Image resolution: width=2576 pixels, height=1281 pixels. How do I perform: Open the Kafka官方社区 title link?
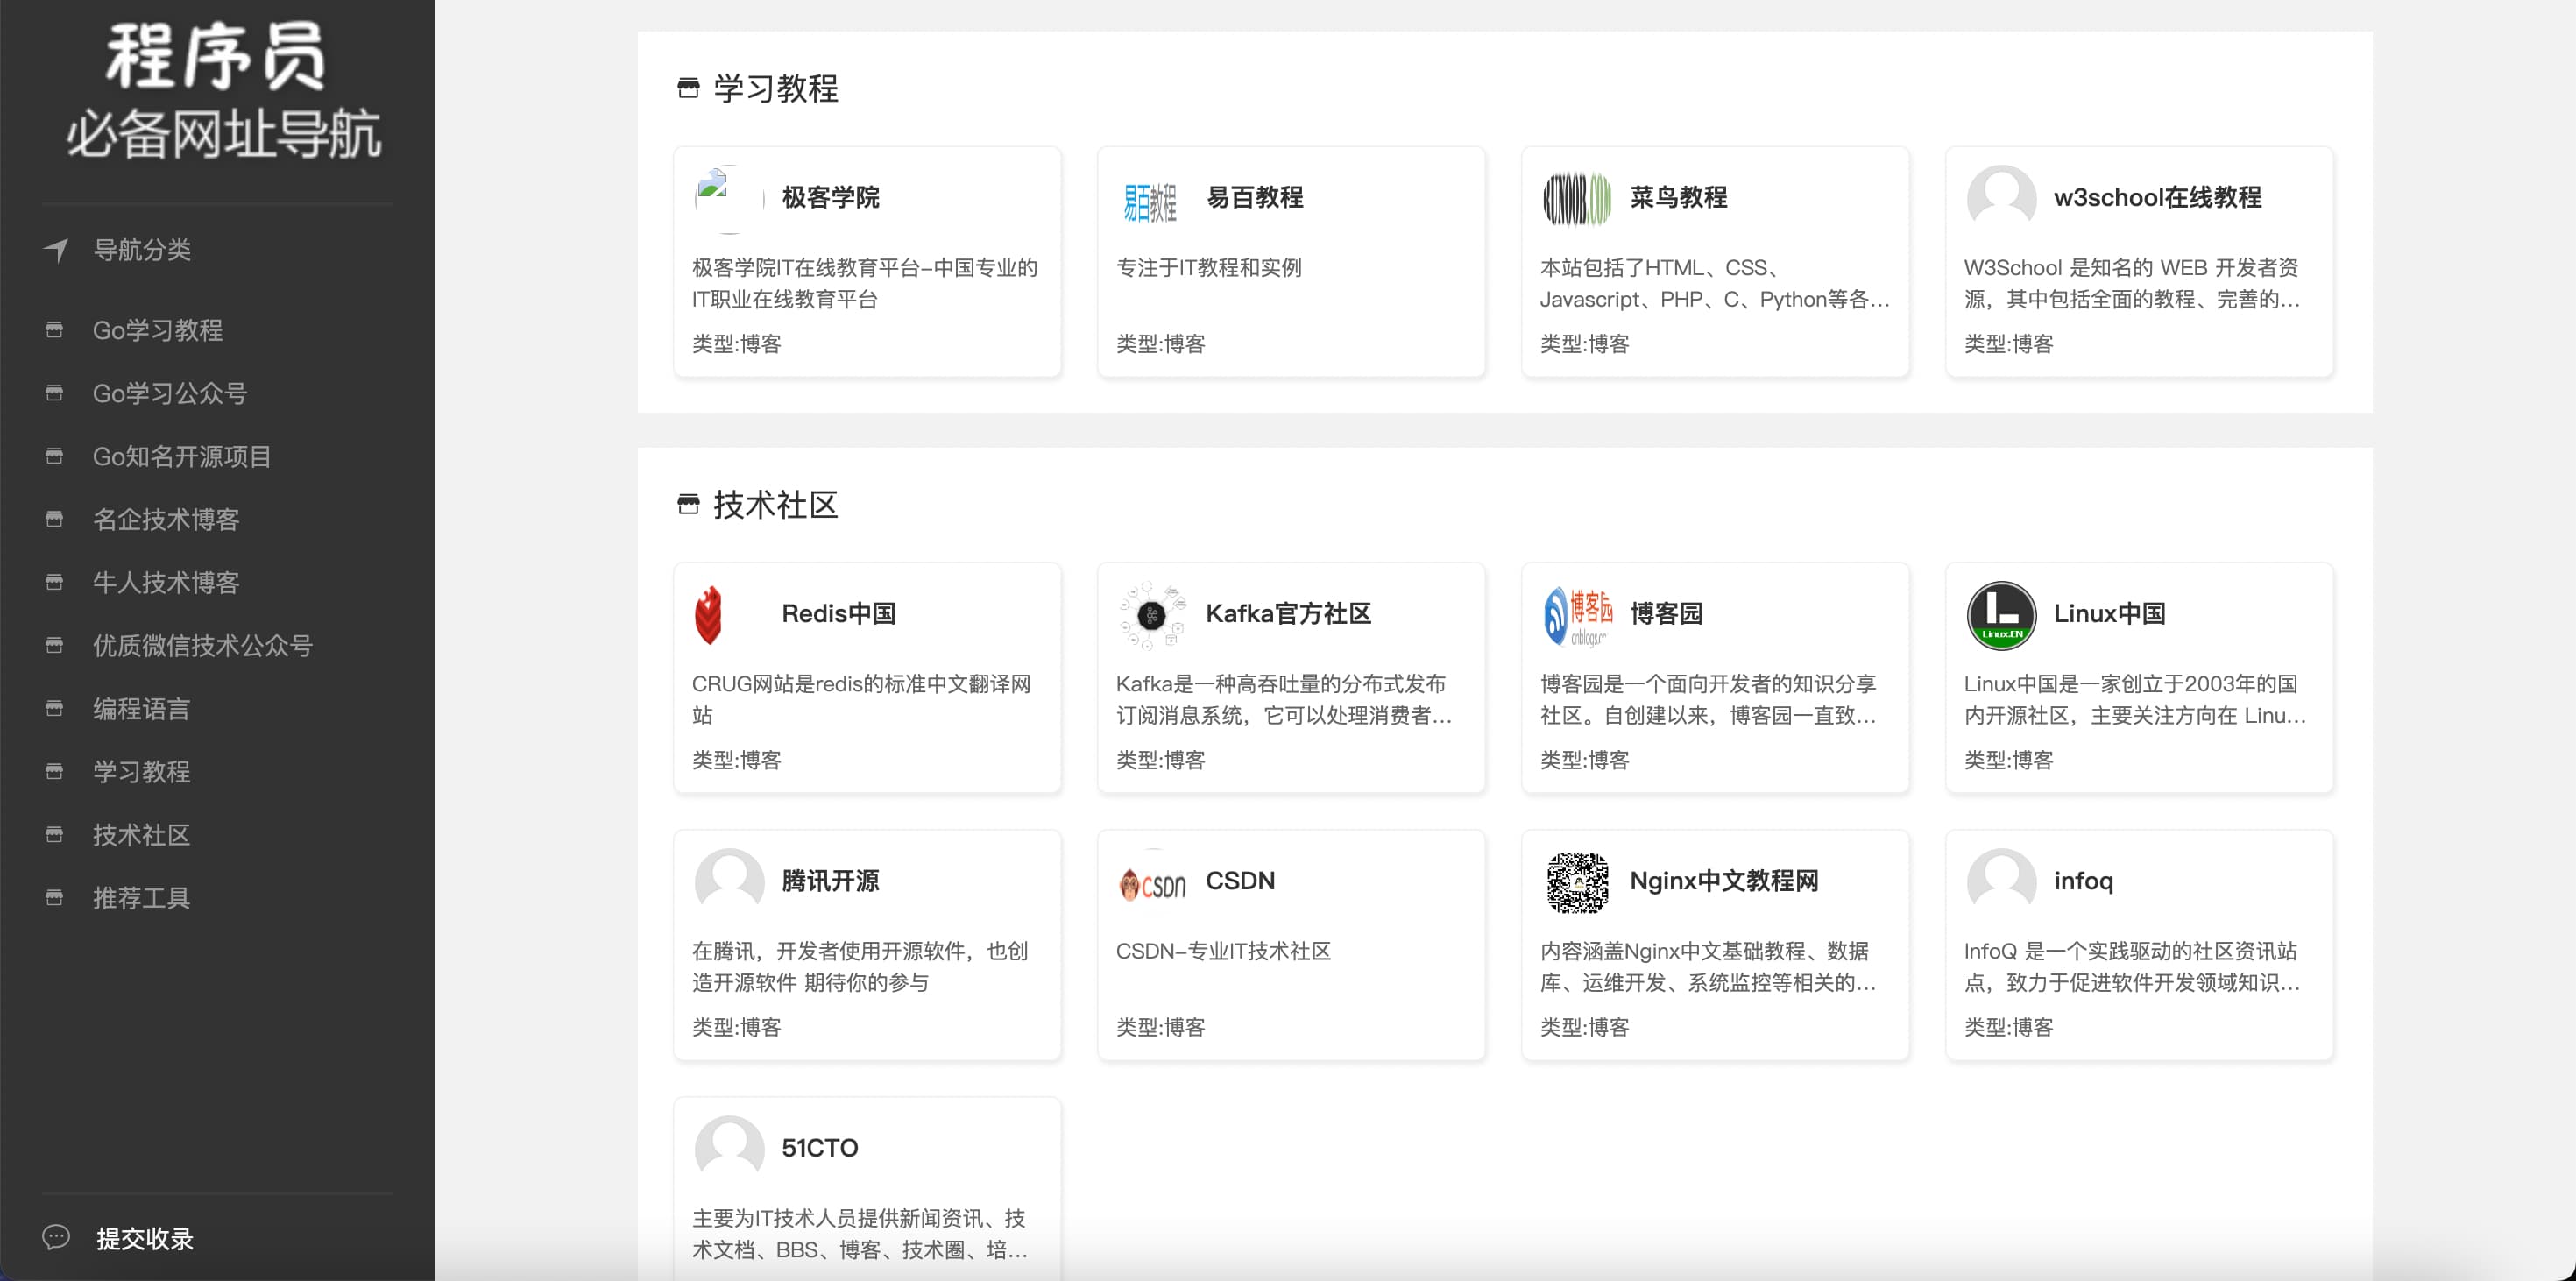(1288, 613)
